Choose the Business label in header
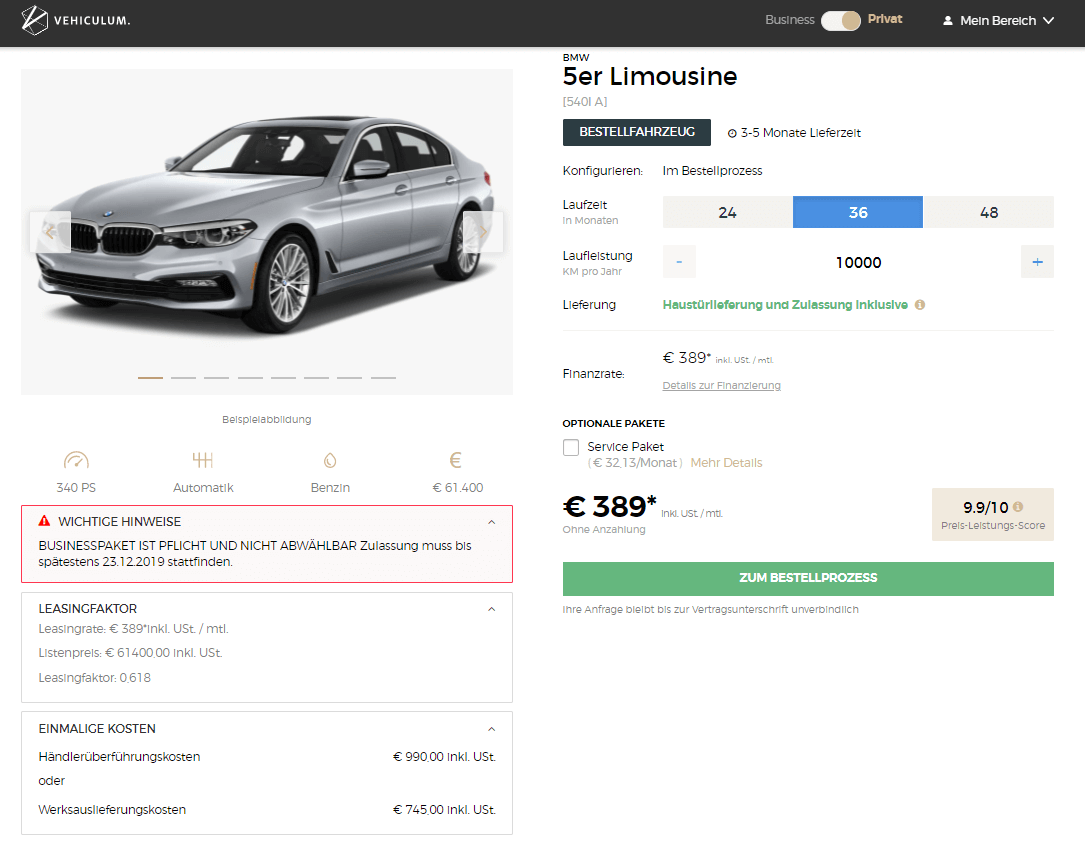1085x856 pixels. click(x=790, y=20)
